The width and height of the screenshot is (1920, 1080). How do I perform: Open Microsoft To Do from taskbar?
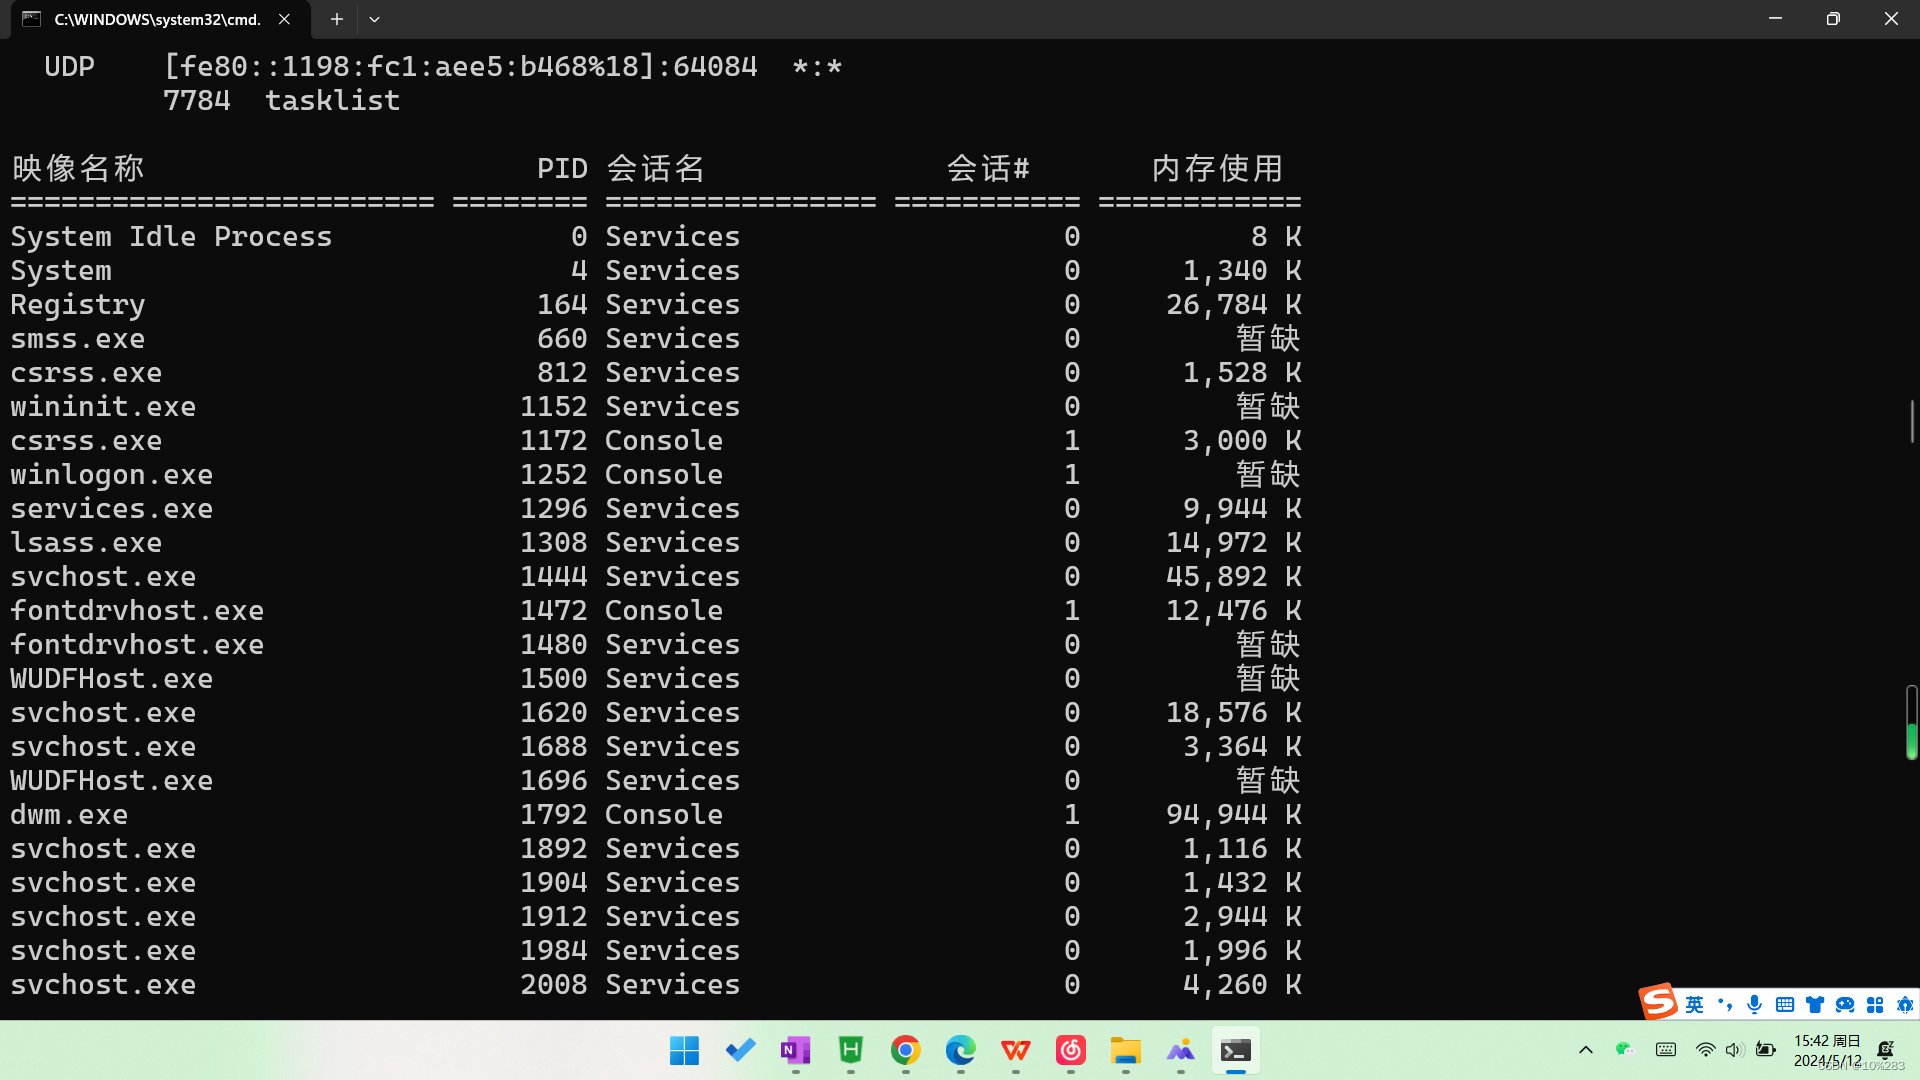pos(740,1050)
